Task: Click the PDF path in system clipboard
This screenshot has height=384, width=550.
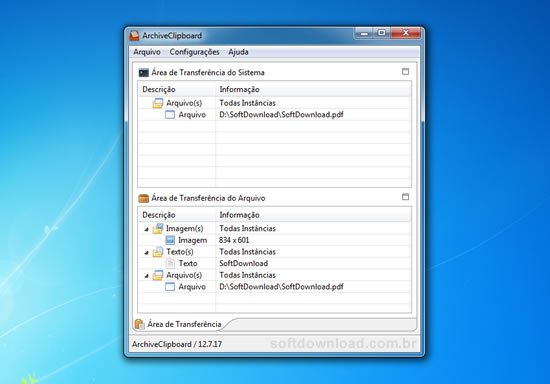Action: (x=281, y=115)
